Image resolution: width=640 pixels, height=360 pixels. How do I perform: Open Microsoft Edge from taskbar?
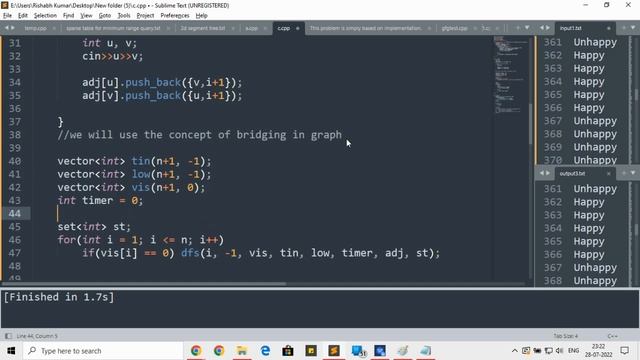point(265,351)
